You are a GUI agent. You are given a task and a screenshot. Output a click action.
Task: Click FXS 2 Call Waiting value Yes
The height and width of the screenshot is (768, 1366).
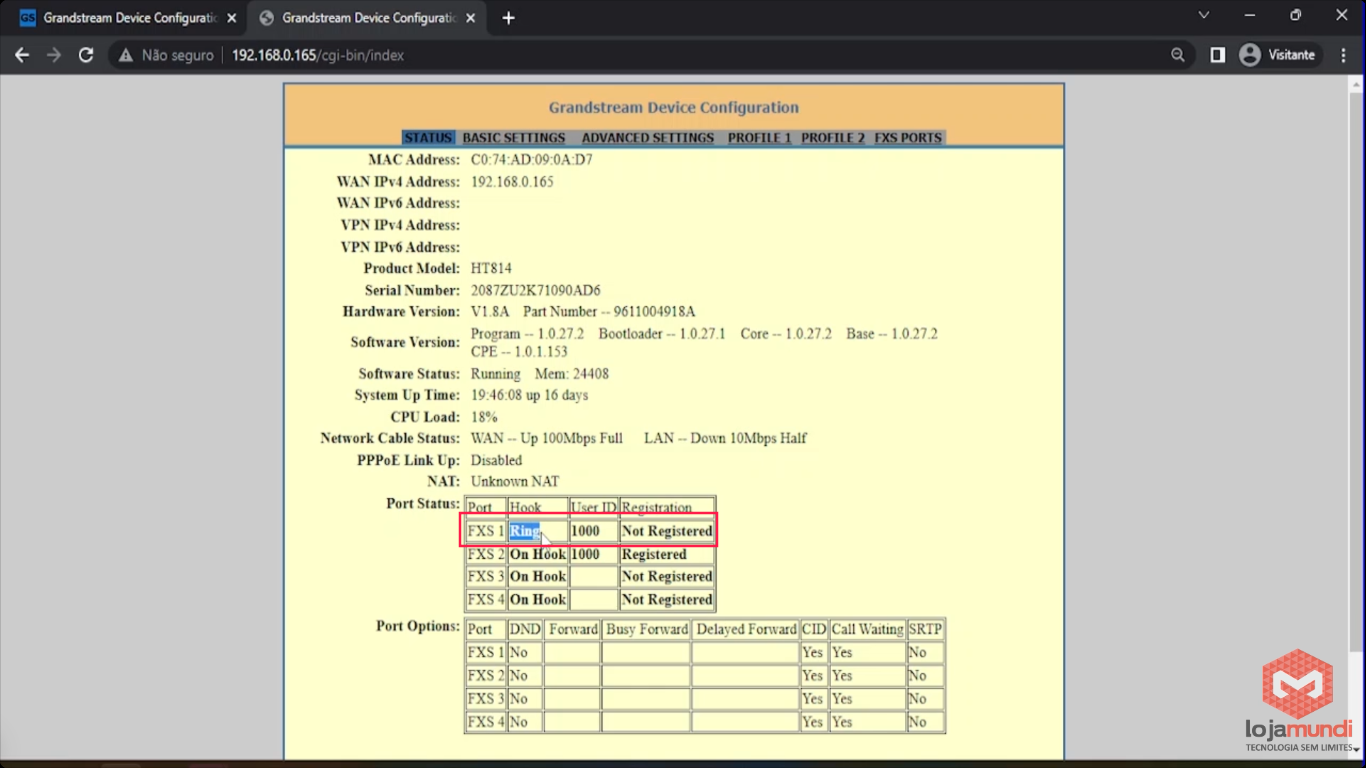[x=842, y=676]
